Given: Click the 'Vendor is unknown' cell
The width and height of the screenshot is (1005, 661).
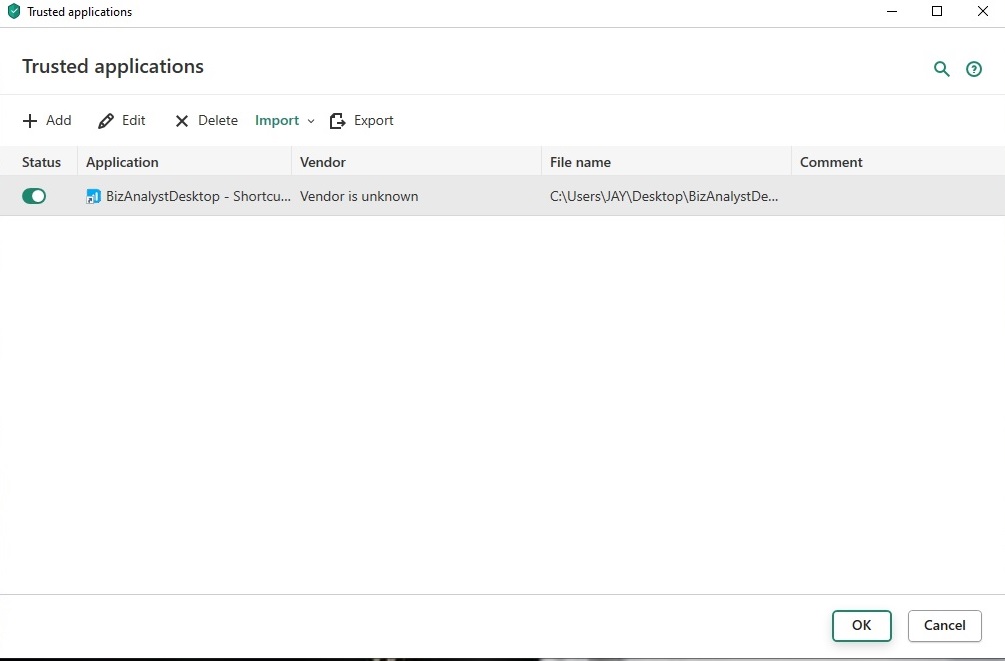Looking at the screenshot, I should pos(359,196).
